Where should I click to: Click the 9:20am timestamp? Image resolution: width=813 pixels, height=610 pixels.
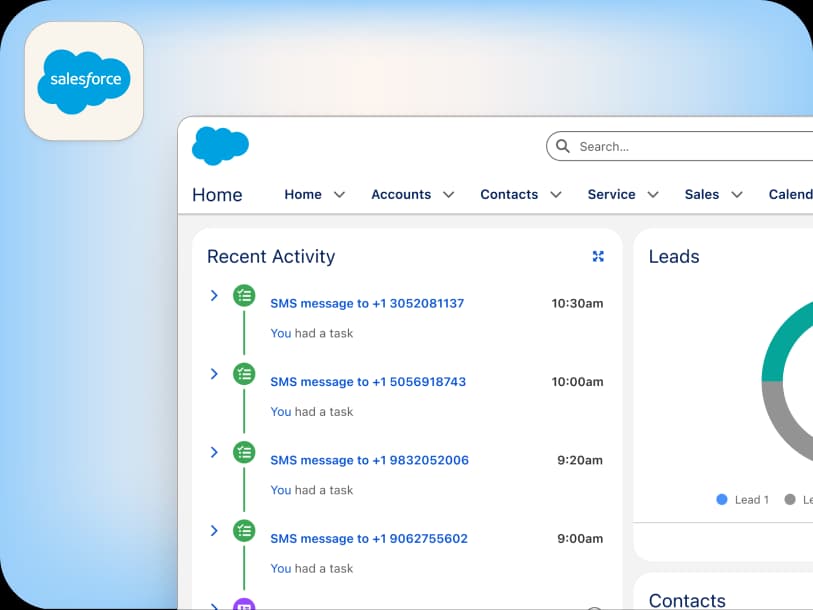pyautogui.click(x=580, y=460)
